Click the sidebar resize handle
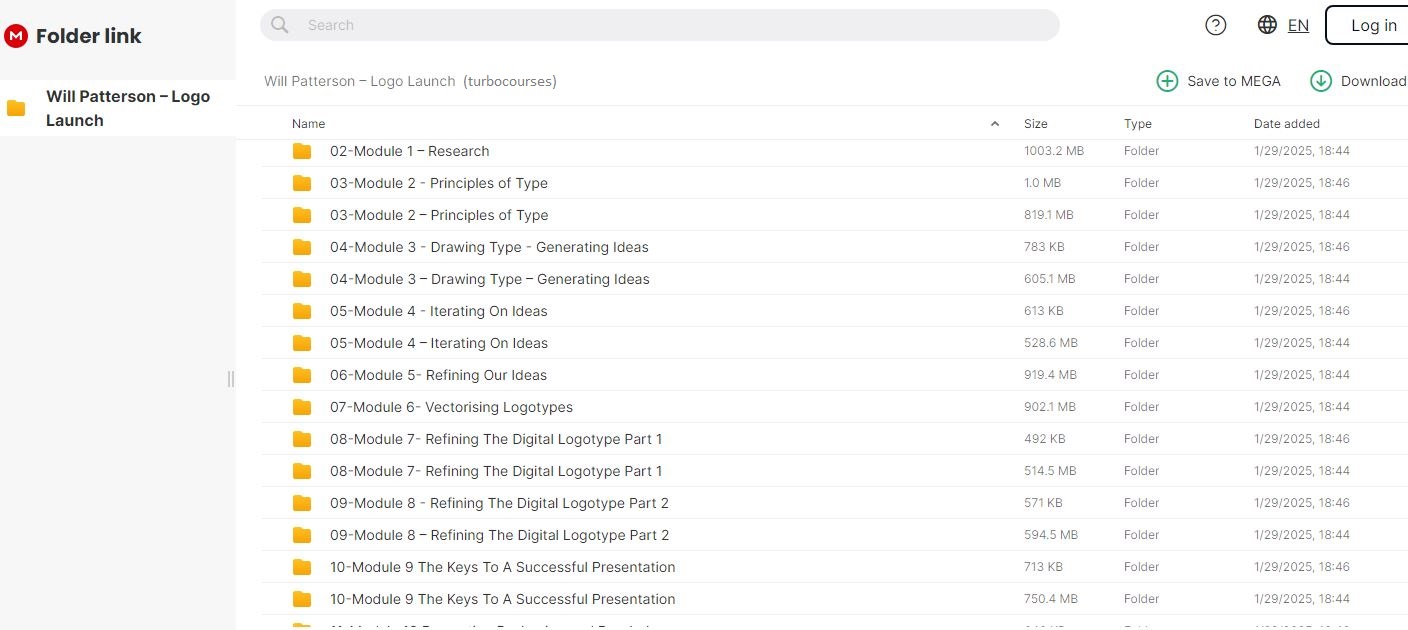 (x=231, y=378)
